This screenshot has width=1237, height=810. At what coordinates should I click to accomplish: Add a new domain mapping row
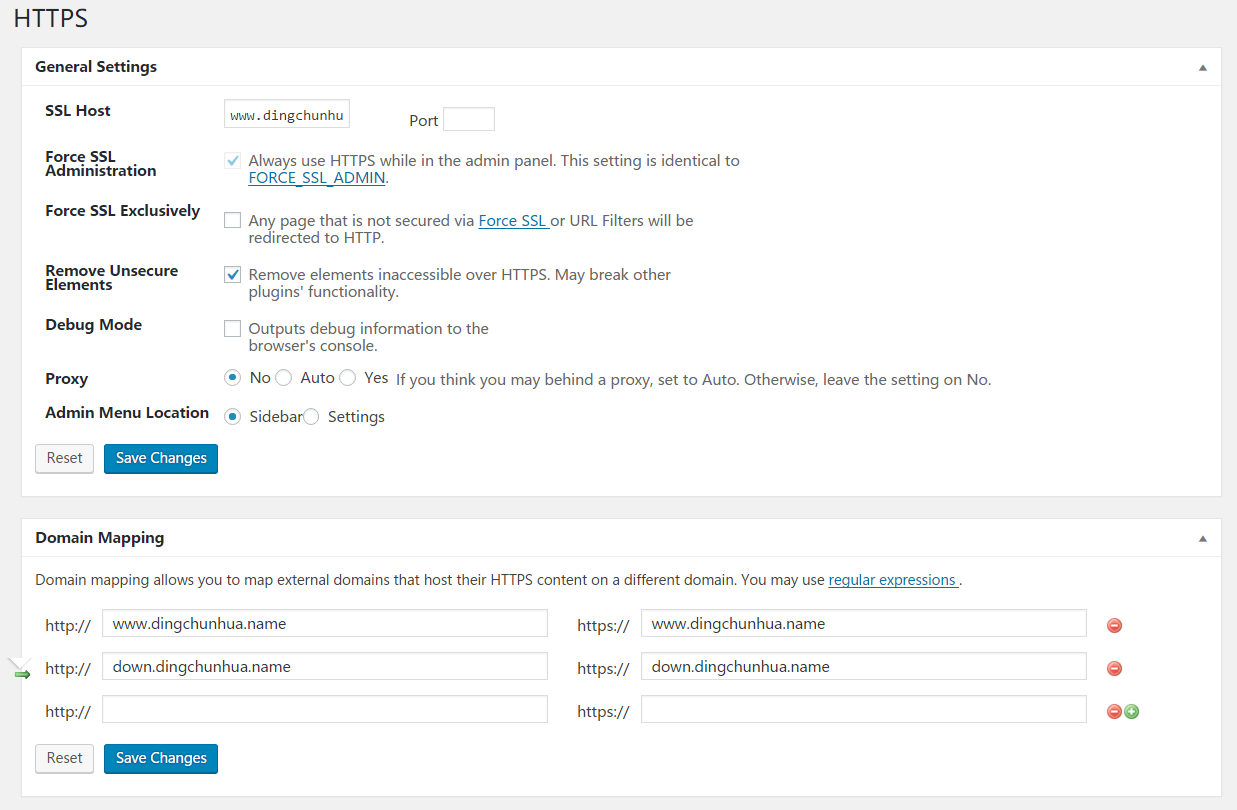pyautogui.click(x=1132, y=712)
